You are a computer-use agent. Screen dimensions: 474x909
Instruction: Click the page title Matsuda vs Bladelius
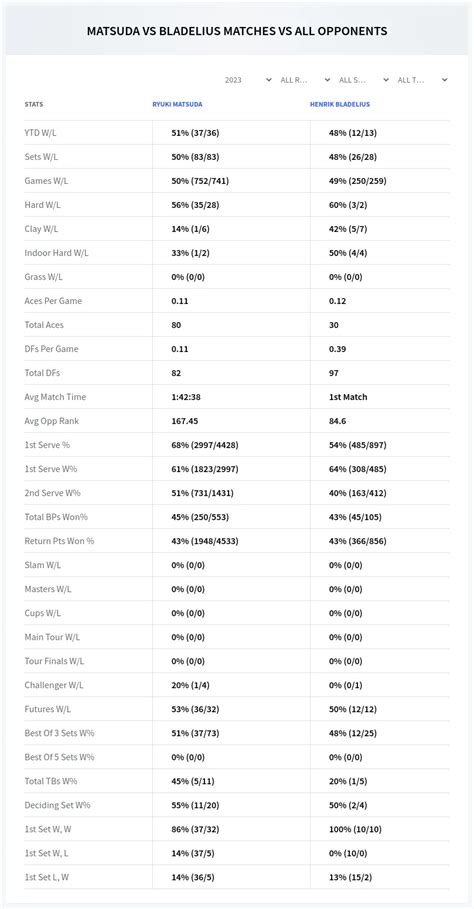click(237, 31)
